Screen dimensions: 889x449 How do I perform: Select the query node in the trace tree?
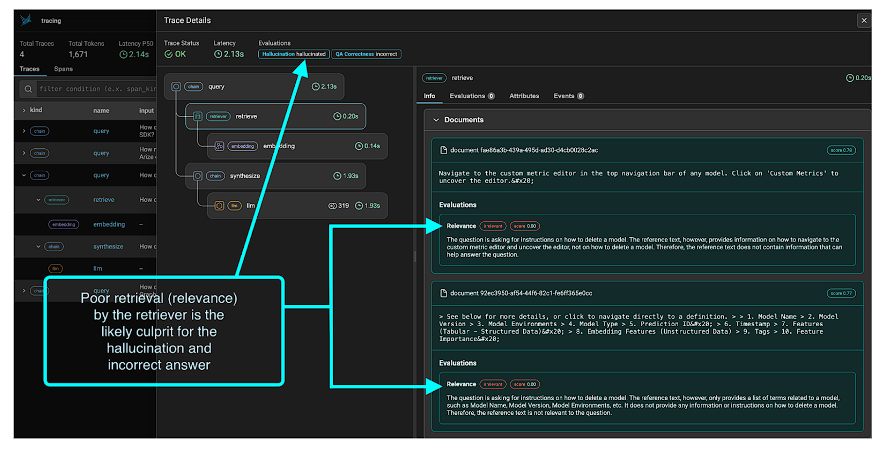255,87
